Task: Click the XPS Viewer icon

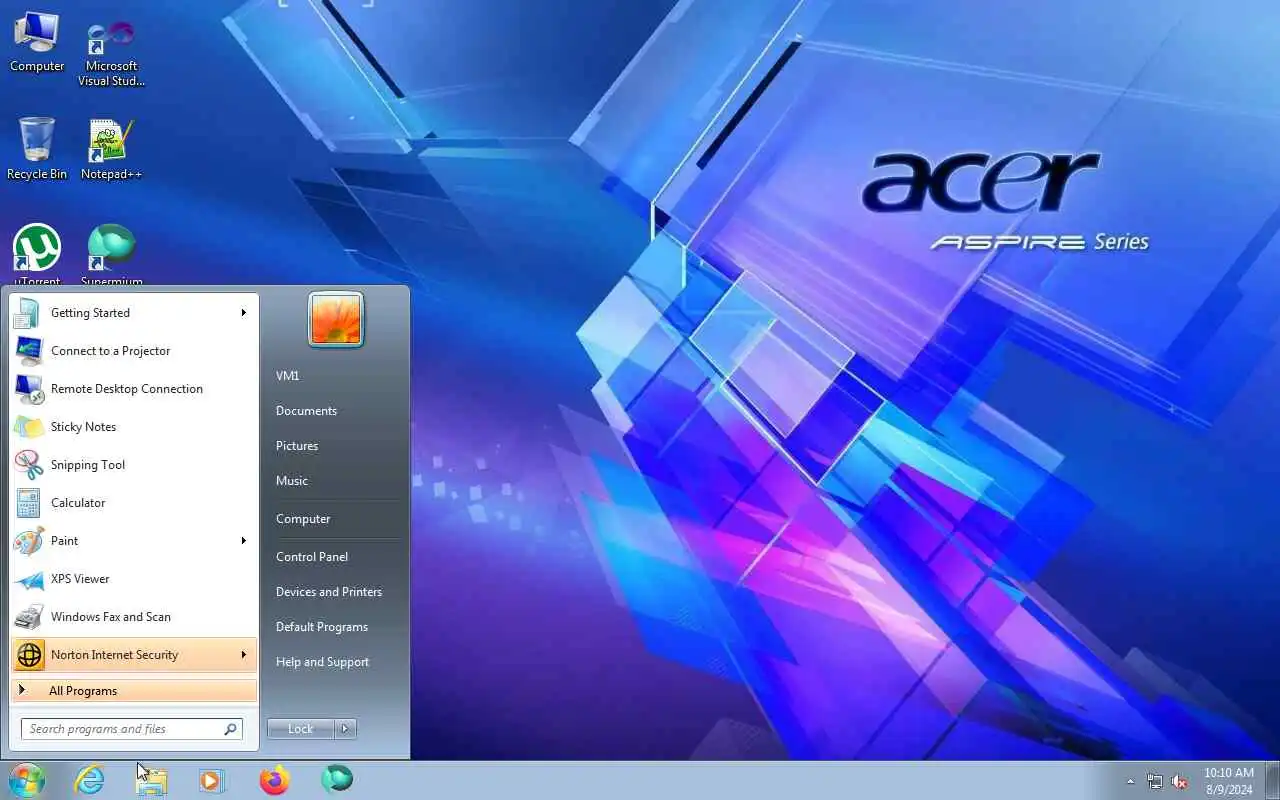Action: coord(28,579)
